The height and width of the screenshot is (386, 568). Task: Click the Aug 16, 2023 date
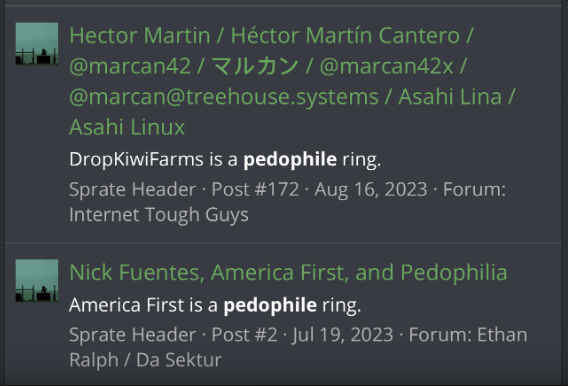[x=371, y=189]
